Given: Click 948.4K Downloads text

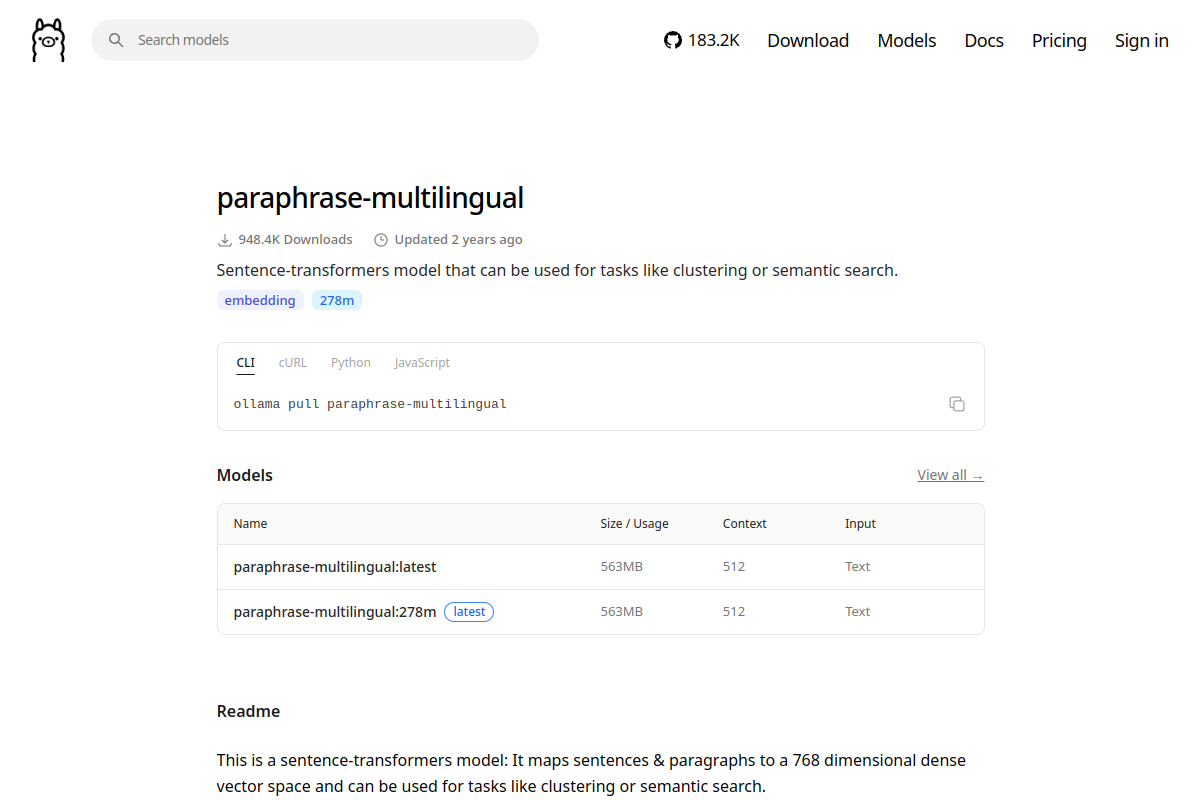Looking at the screenshot, I should tap(295, 240).
